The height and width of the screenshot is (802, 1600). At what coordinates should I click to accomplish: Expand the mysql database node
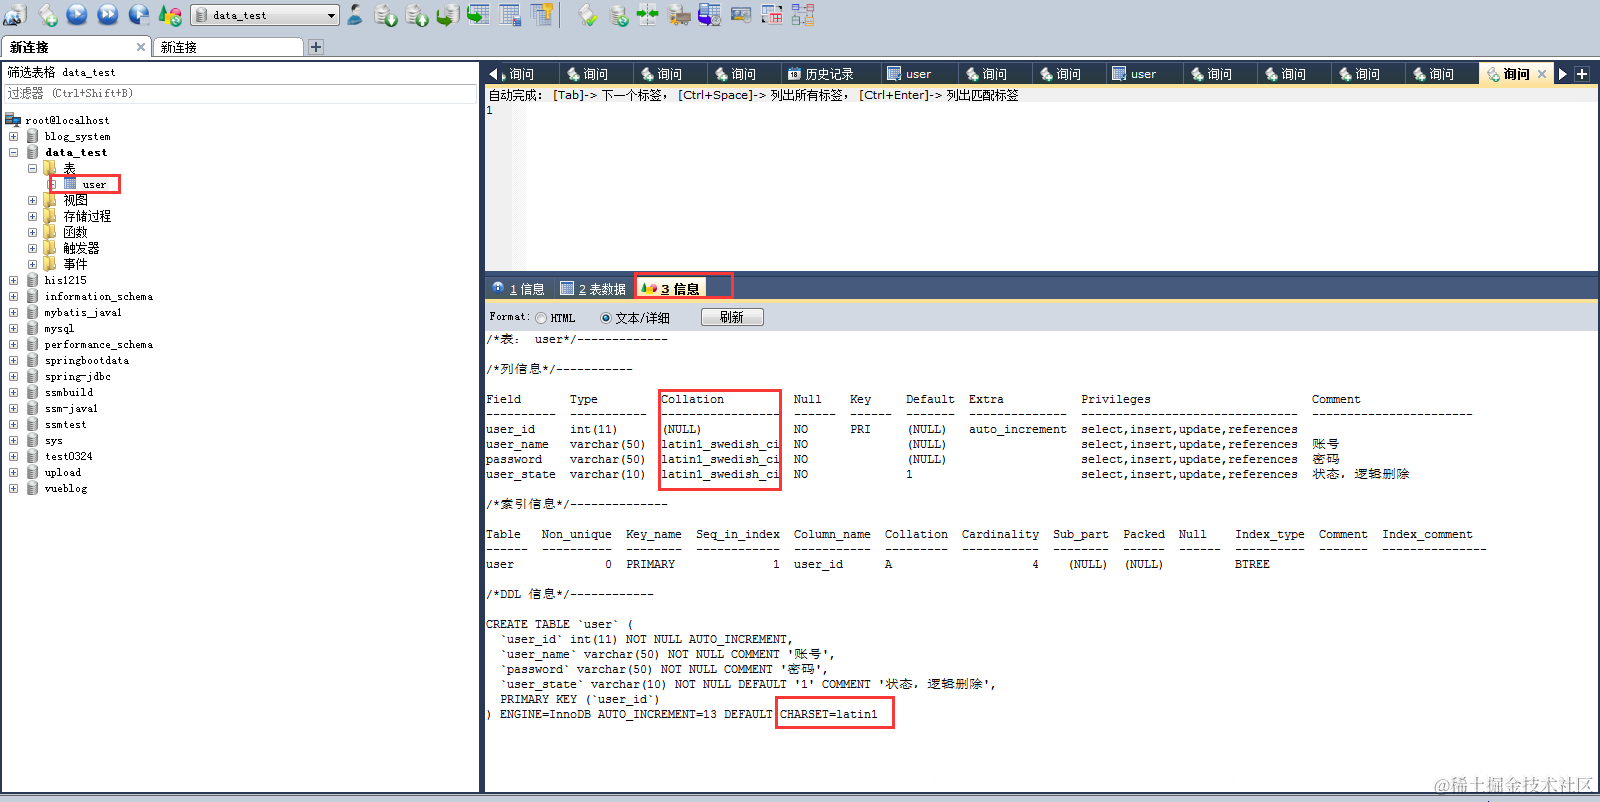point(13,328)
